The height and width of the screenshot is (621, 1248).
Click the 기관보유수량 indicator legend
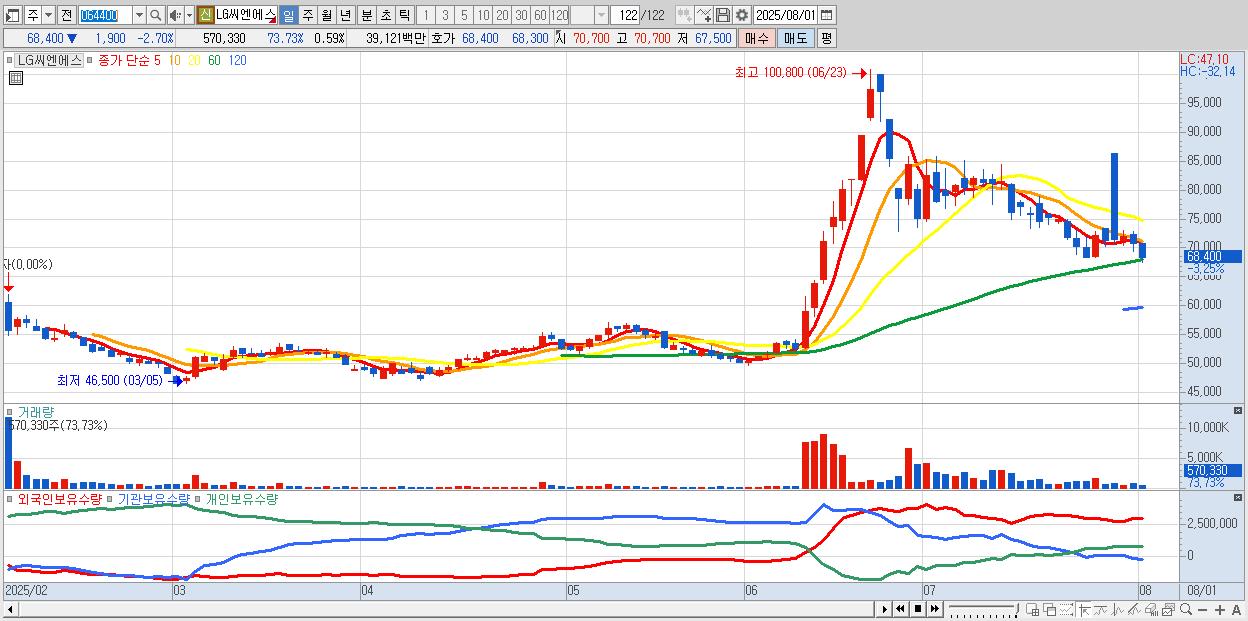point(153,498)
